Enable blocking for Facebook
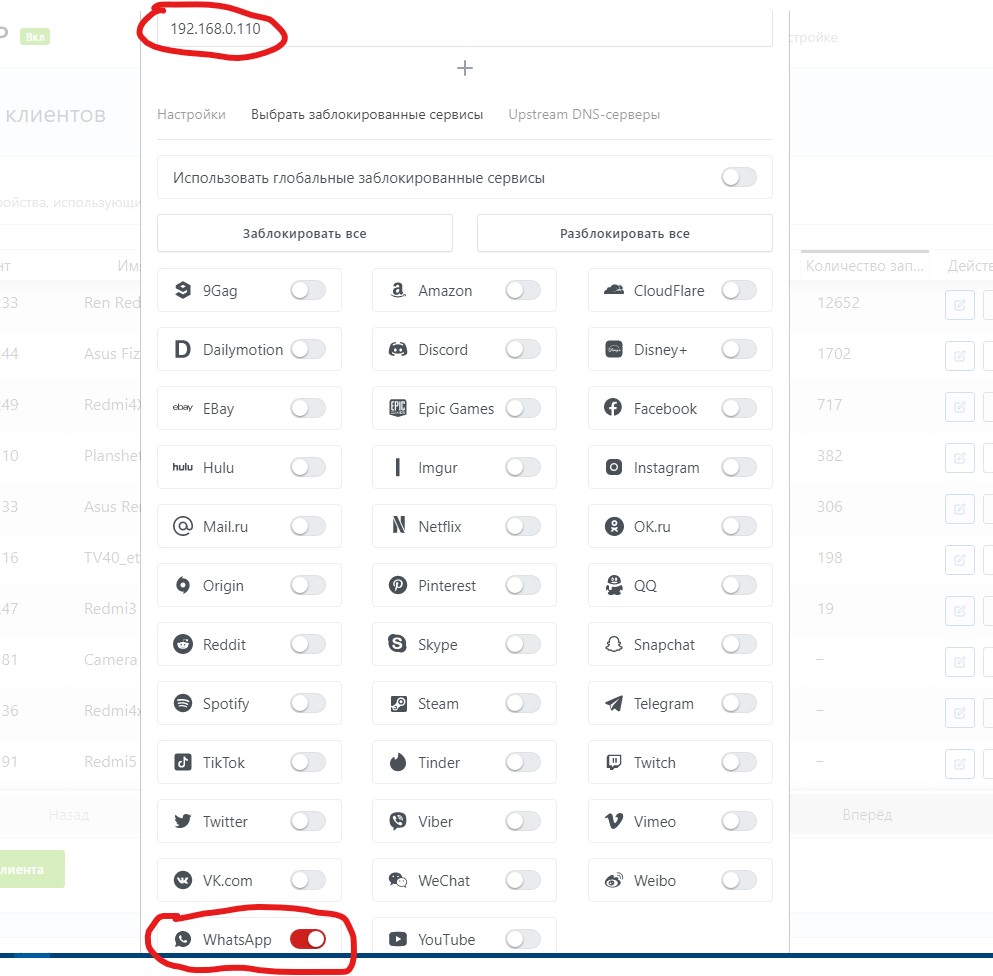Viewport: 993px width, 976px height. 739,408
